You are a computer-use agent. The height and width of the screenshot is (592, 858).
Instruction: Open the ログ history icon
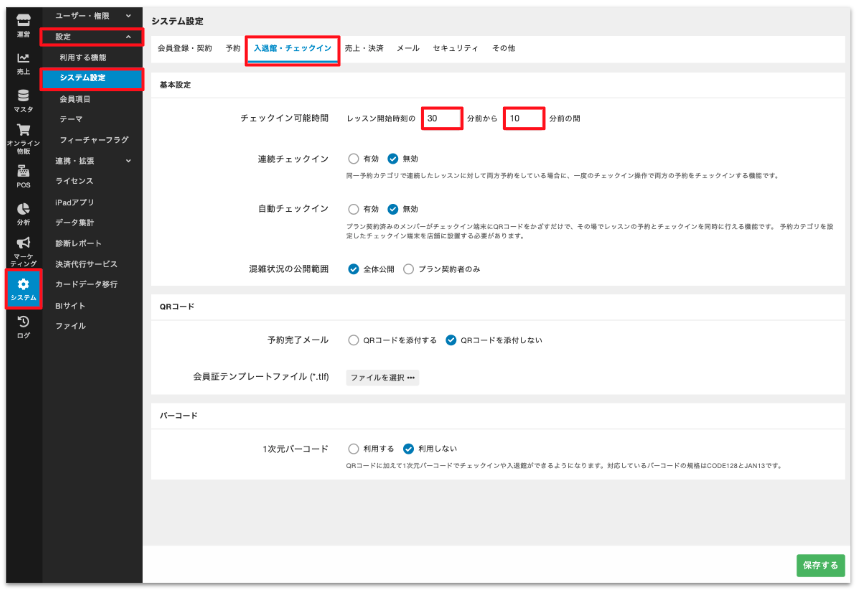(x=23, y=327)
